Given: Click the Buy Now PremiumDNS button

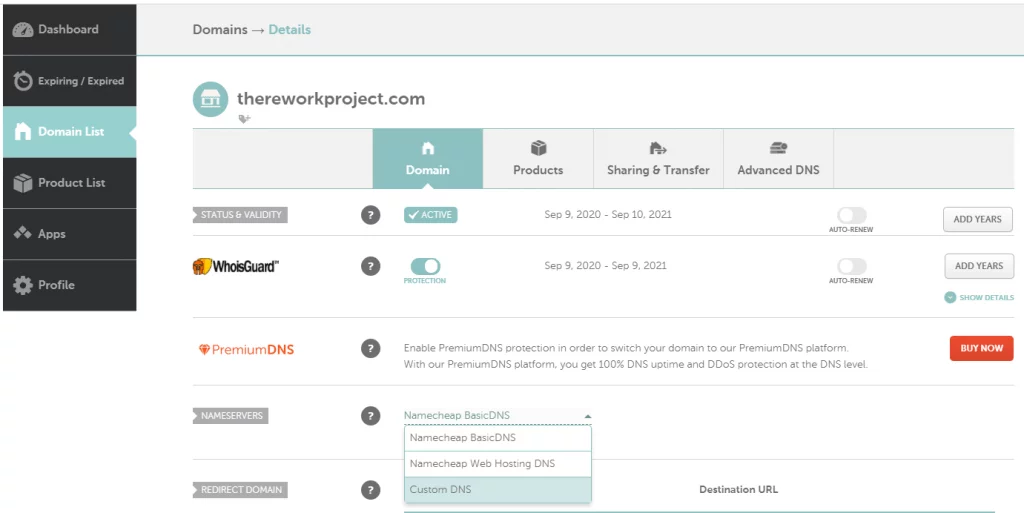Looking at the screenshot, I should (982, 349).
